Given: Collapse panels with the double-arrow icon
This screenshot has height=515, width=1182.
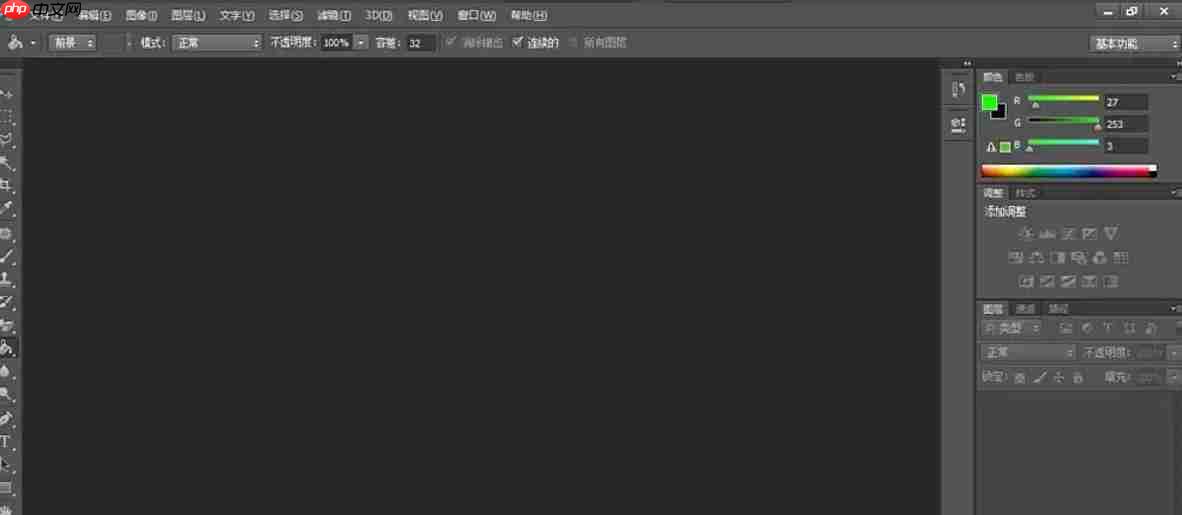Looking at the screenshot, I should (967, 64).
